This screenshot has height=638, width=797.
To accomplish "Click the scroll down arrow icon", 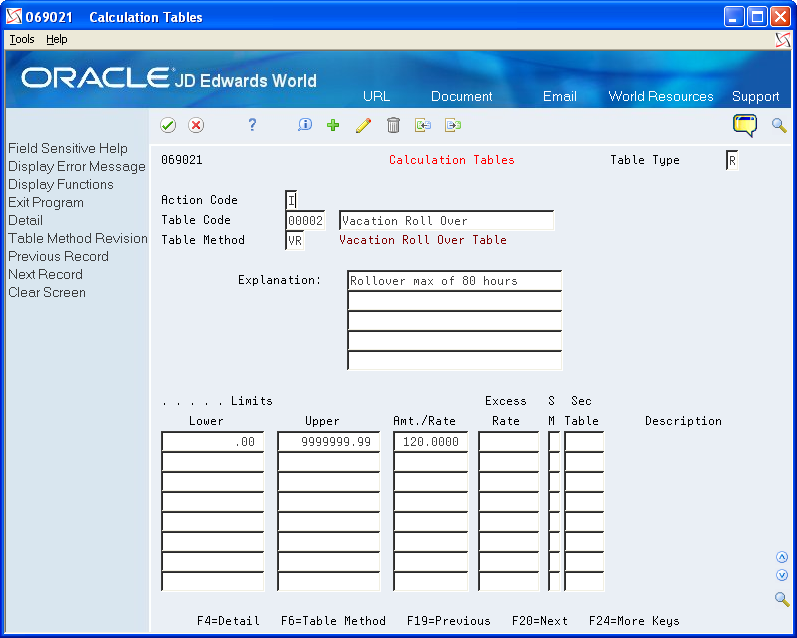I will point(782,575).
